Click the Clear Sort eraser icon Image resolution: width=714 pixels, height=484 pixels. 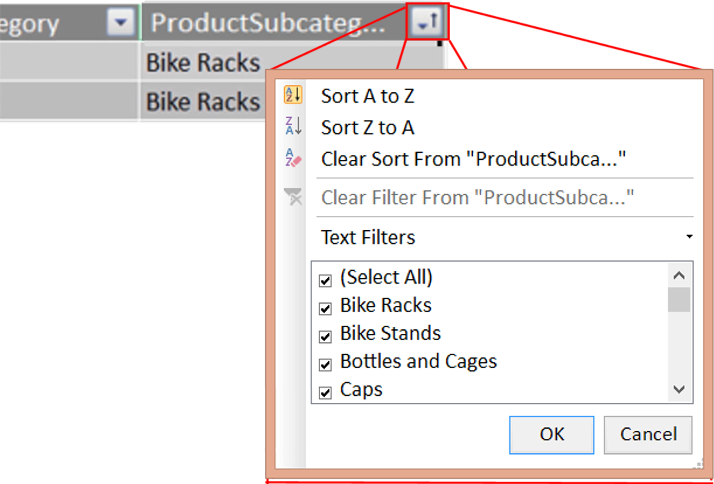pyautogui.click(x=293, y=158)
